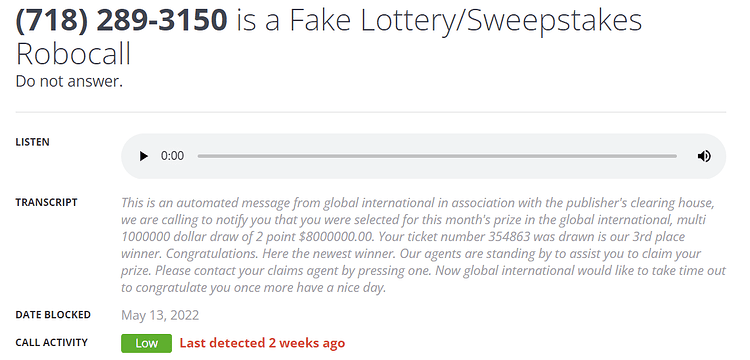Click the first line of the transcript text
This screenshot has height=360, width=750.
418,203
